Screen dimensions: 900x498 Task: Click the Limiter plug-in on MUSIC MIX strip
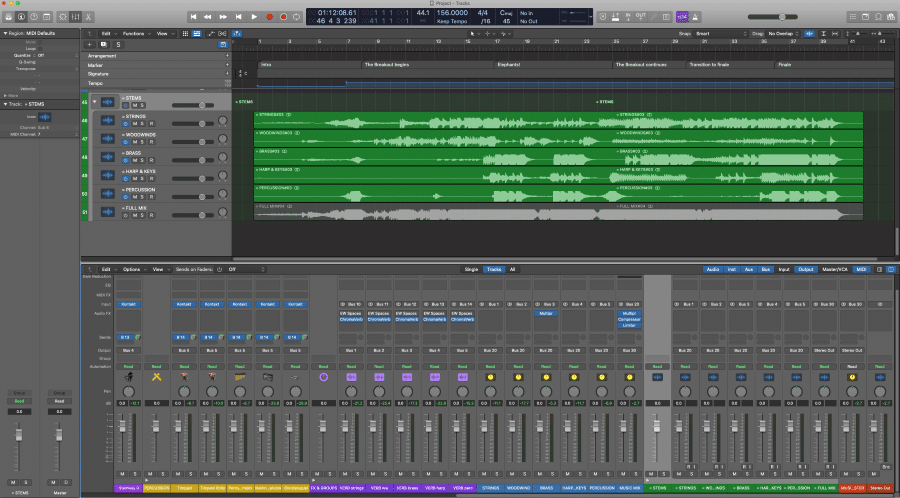click(629, 325)
